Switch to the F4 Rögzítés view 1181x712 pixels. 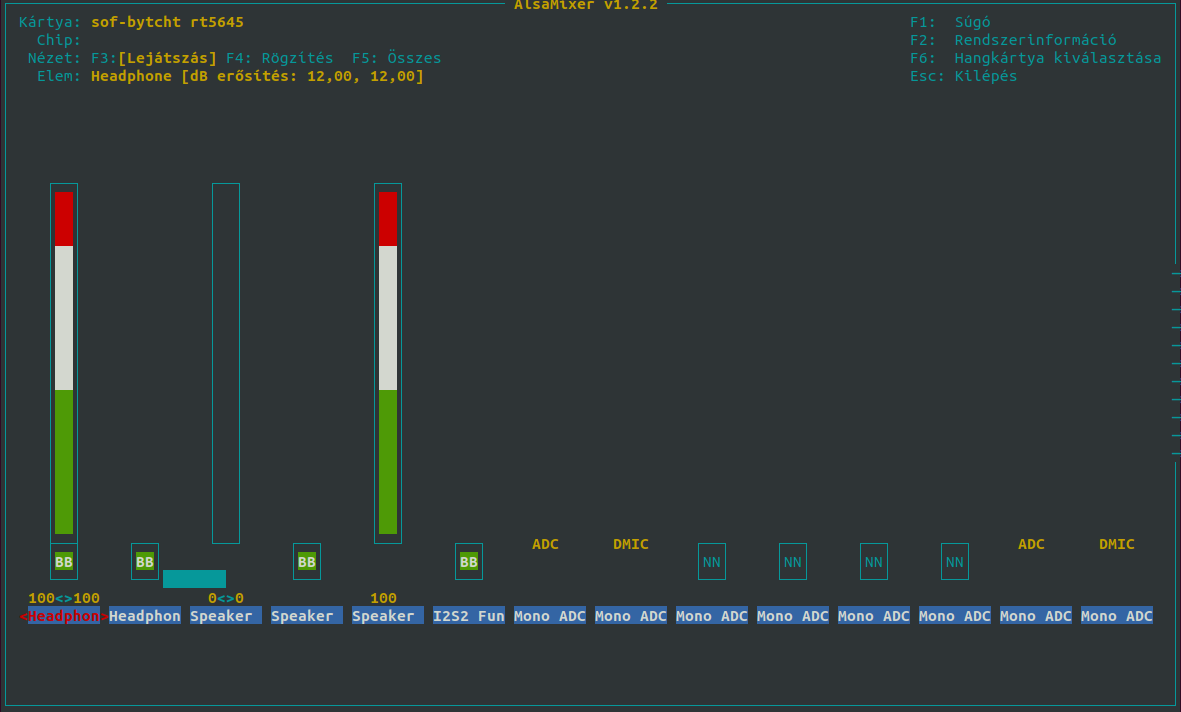click(x=279, y=58)
